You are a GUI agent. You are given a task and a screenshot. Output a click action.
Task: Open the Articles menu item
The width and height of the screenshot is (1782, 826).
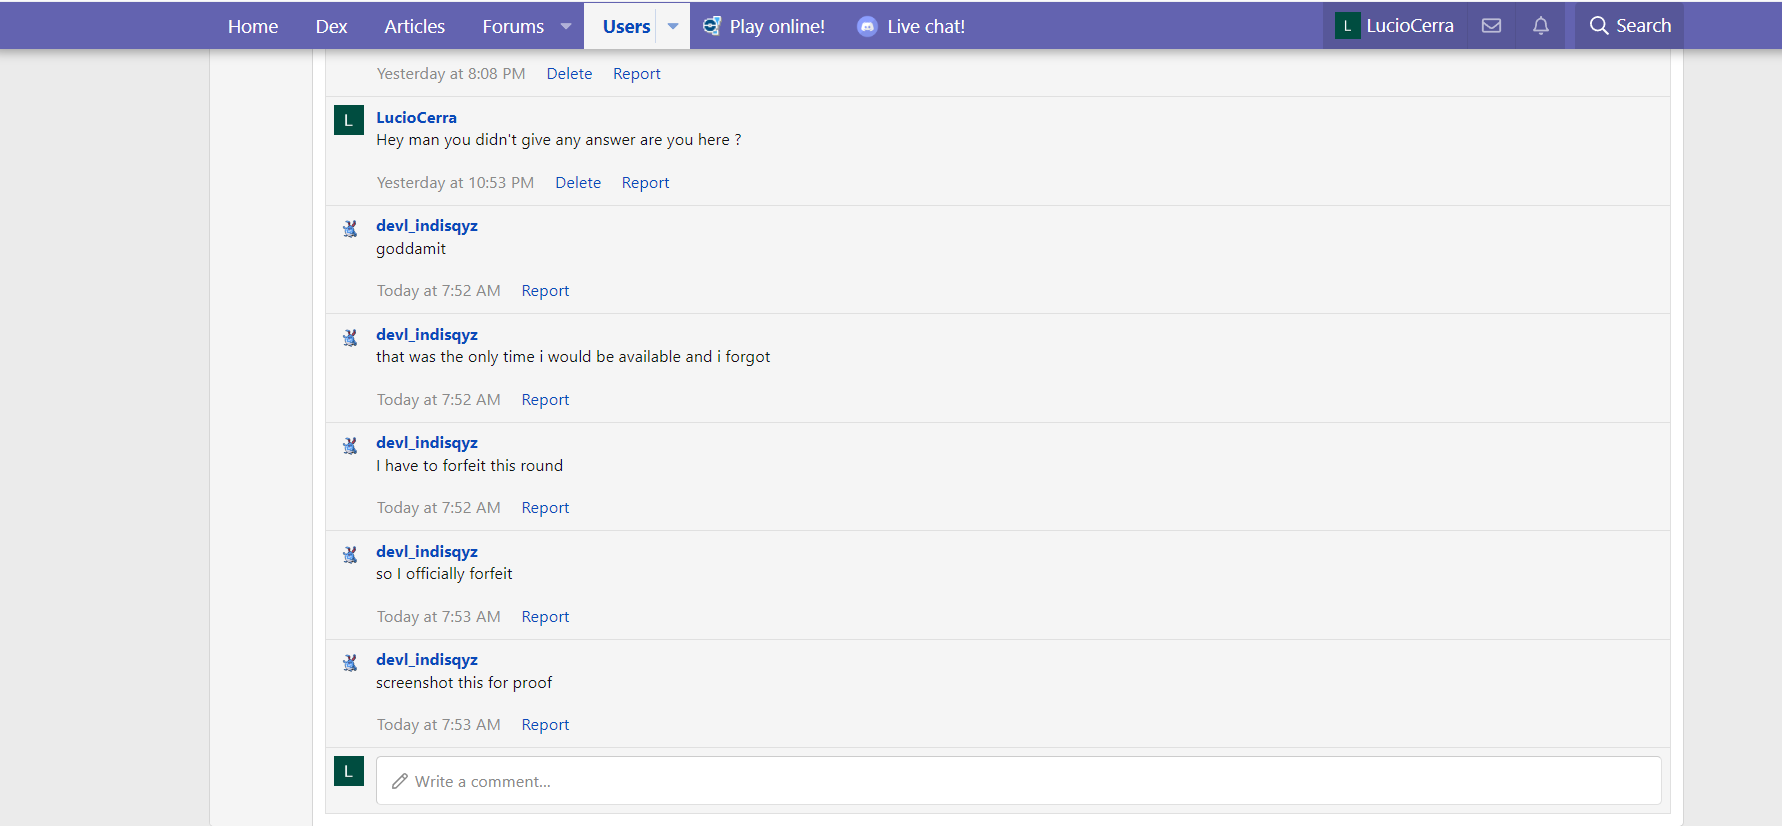coord(415,26)
